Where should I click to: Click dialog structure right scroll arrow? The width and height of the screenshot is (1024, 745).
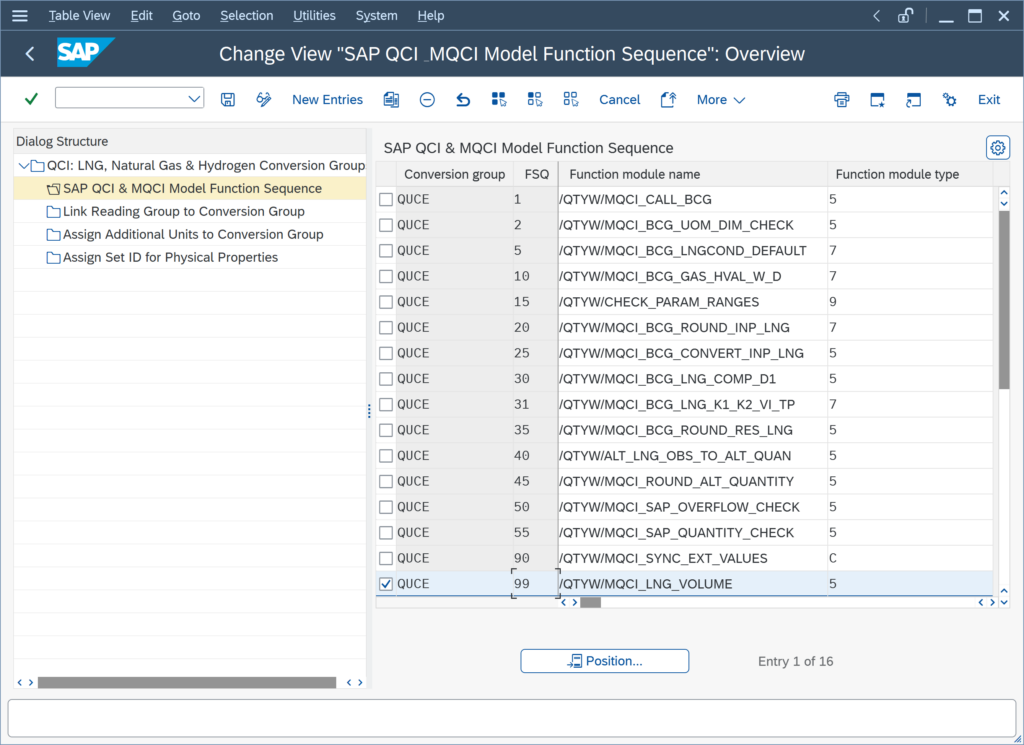pos(360,682)
